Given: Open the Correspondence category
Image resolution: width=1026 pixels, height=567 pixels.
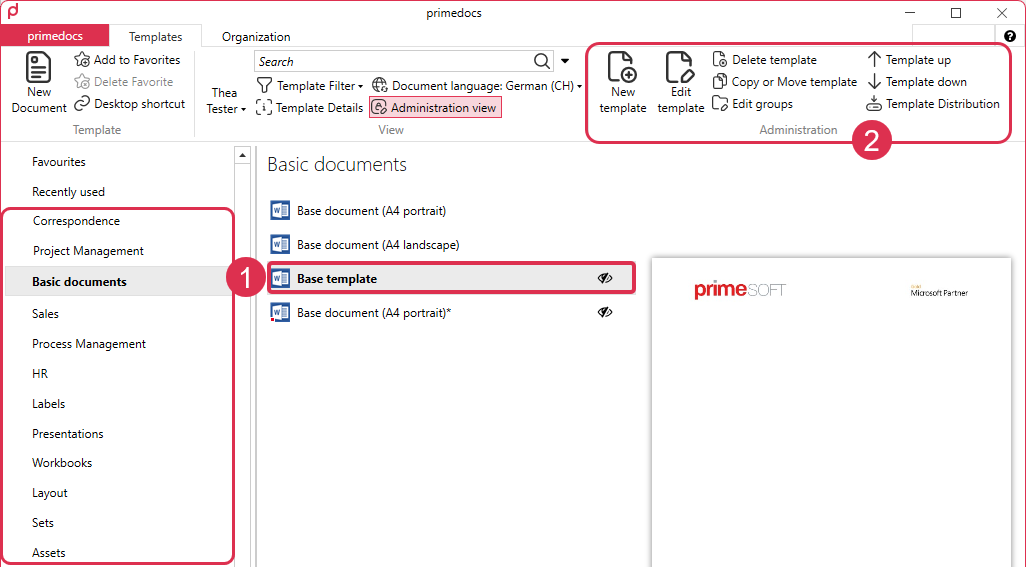Looking at the screenshot, I should 77,221.
